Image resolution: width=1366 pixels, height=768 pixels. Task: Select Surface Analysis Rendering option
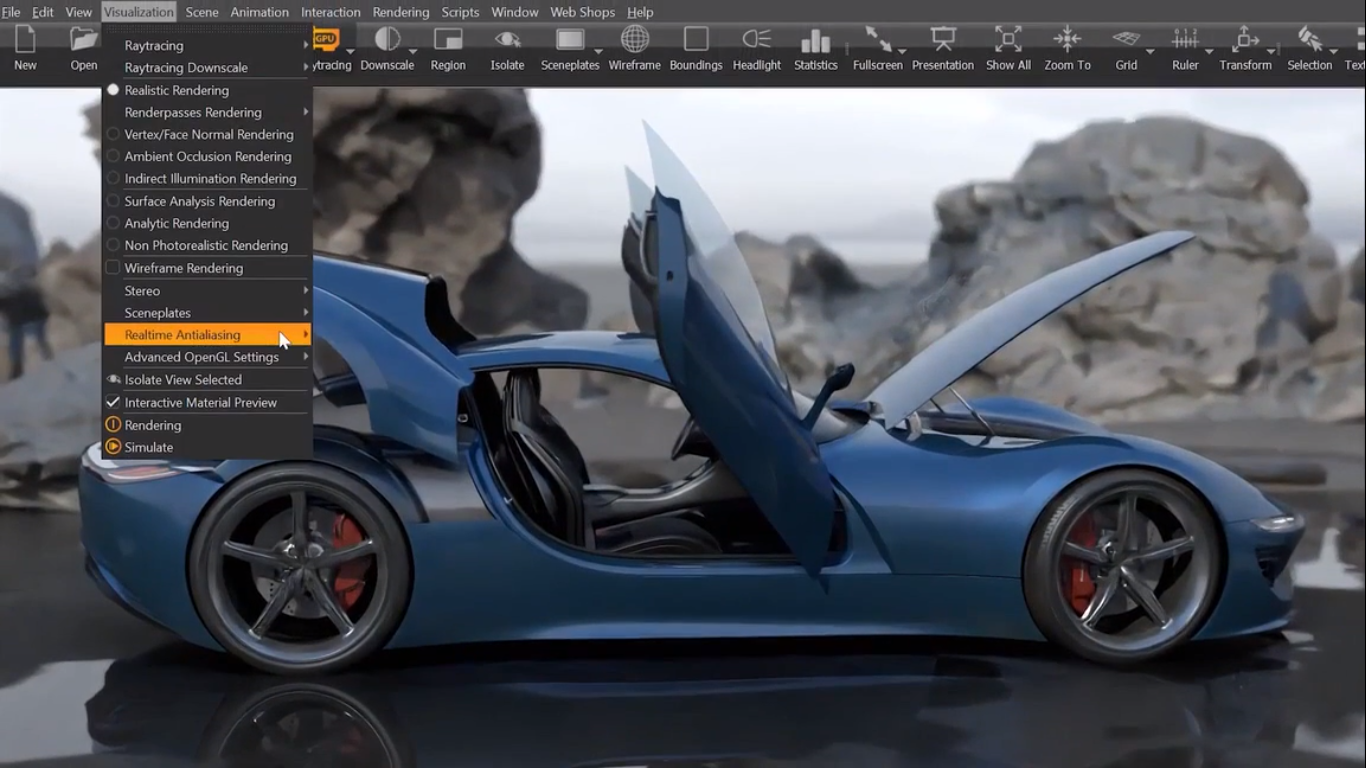[x=208, y=201]
